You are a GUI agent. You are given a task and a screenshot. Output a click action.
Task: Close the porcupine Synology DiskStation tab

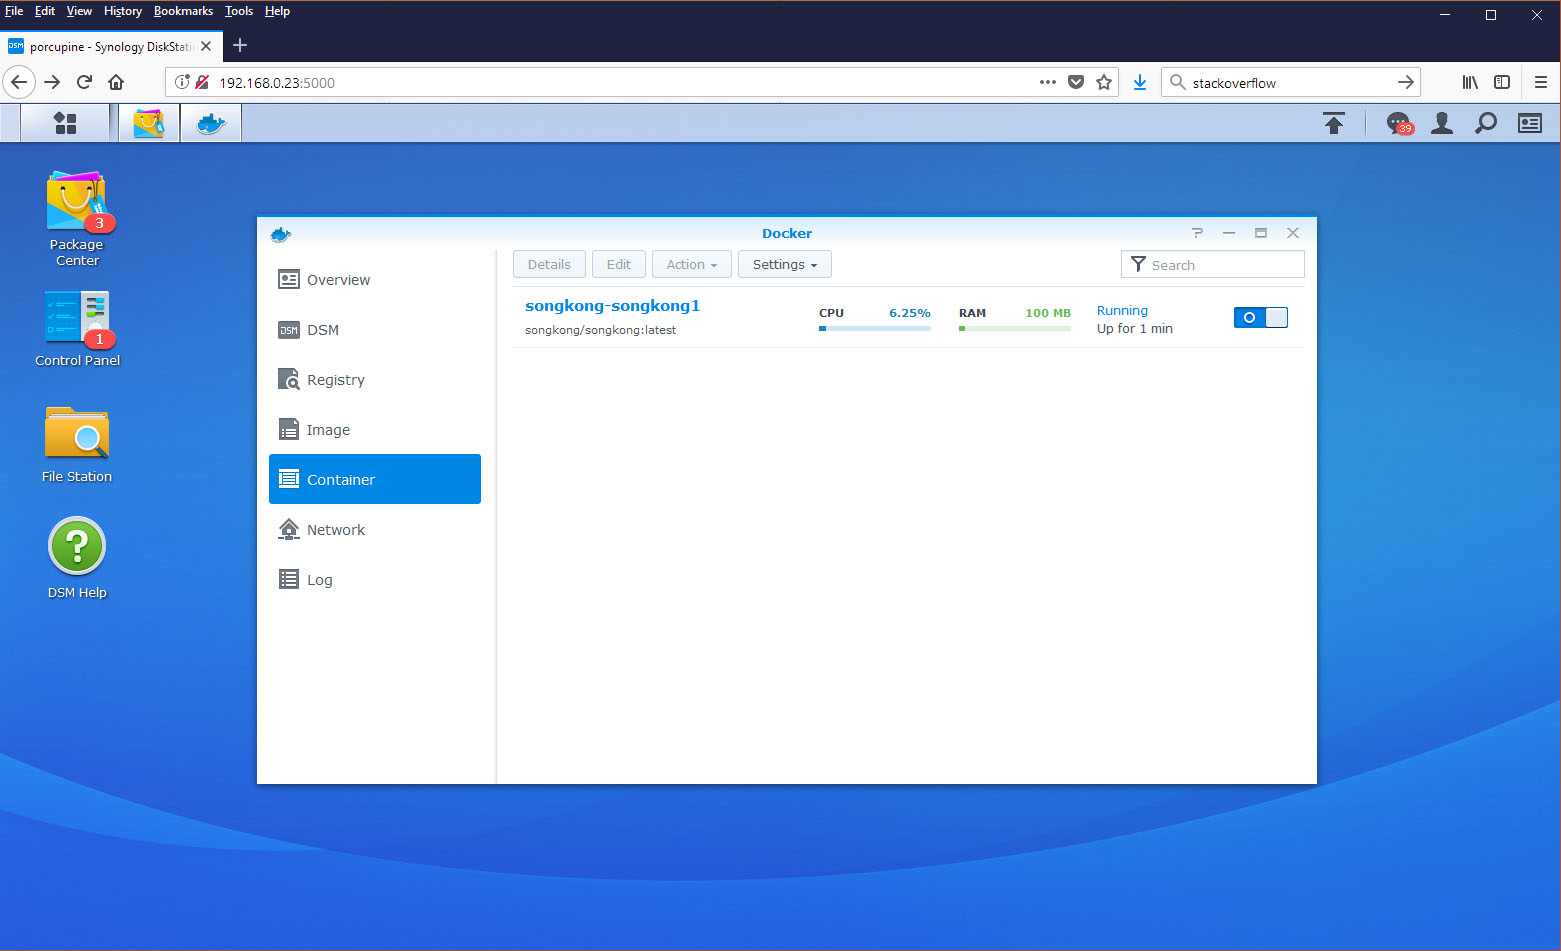pos(206,46)
